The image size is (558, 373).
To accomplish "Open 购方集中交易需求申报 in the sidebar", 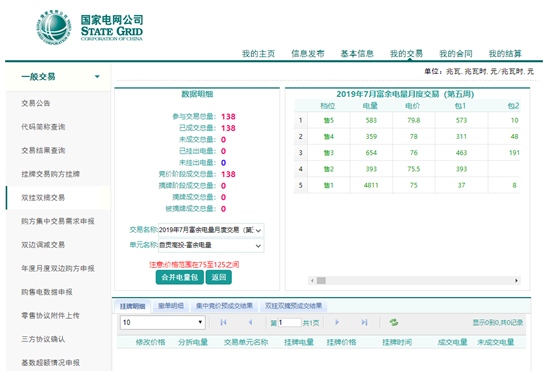I will click(58, 221).
